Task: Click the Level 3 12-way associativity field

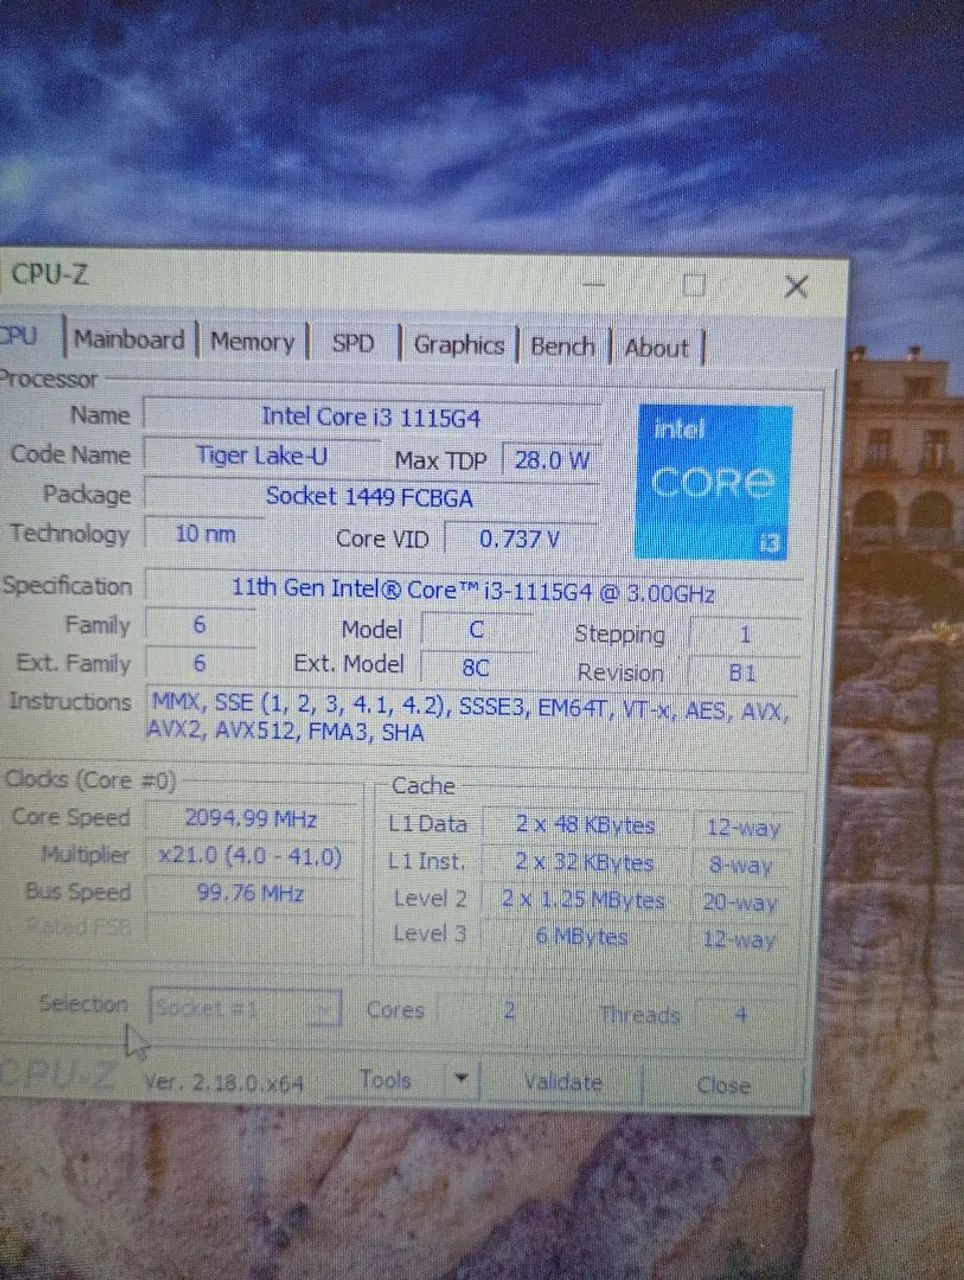Action: 741,940
